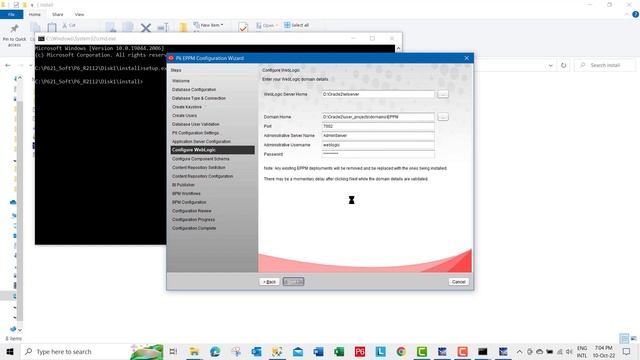The width and height of the screenshot is (640, 360).
Task: Click the Administrative Username field
Action: click(378, 145)
